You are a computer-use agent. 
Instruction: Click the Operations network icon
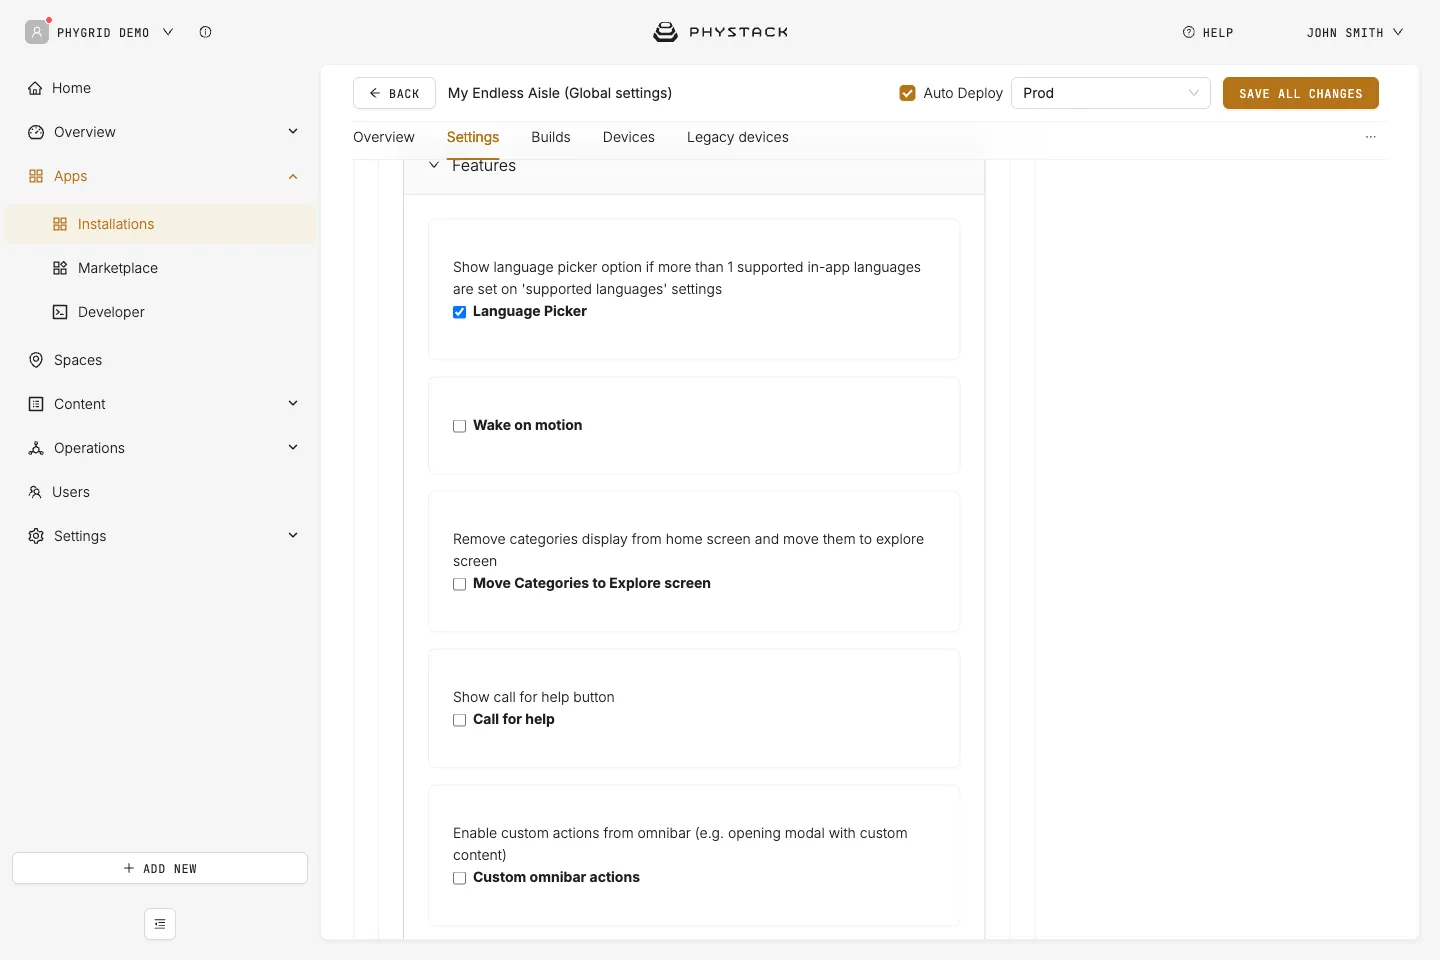coord(36,448)
